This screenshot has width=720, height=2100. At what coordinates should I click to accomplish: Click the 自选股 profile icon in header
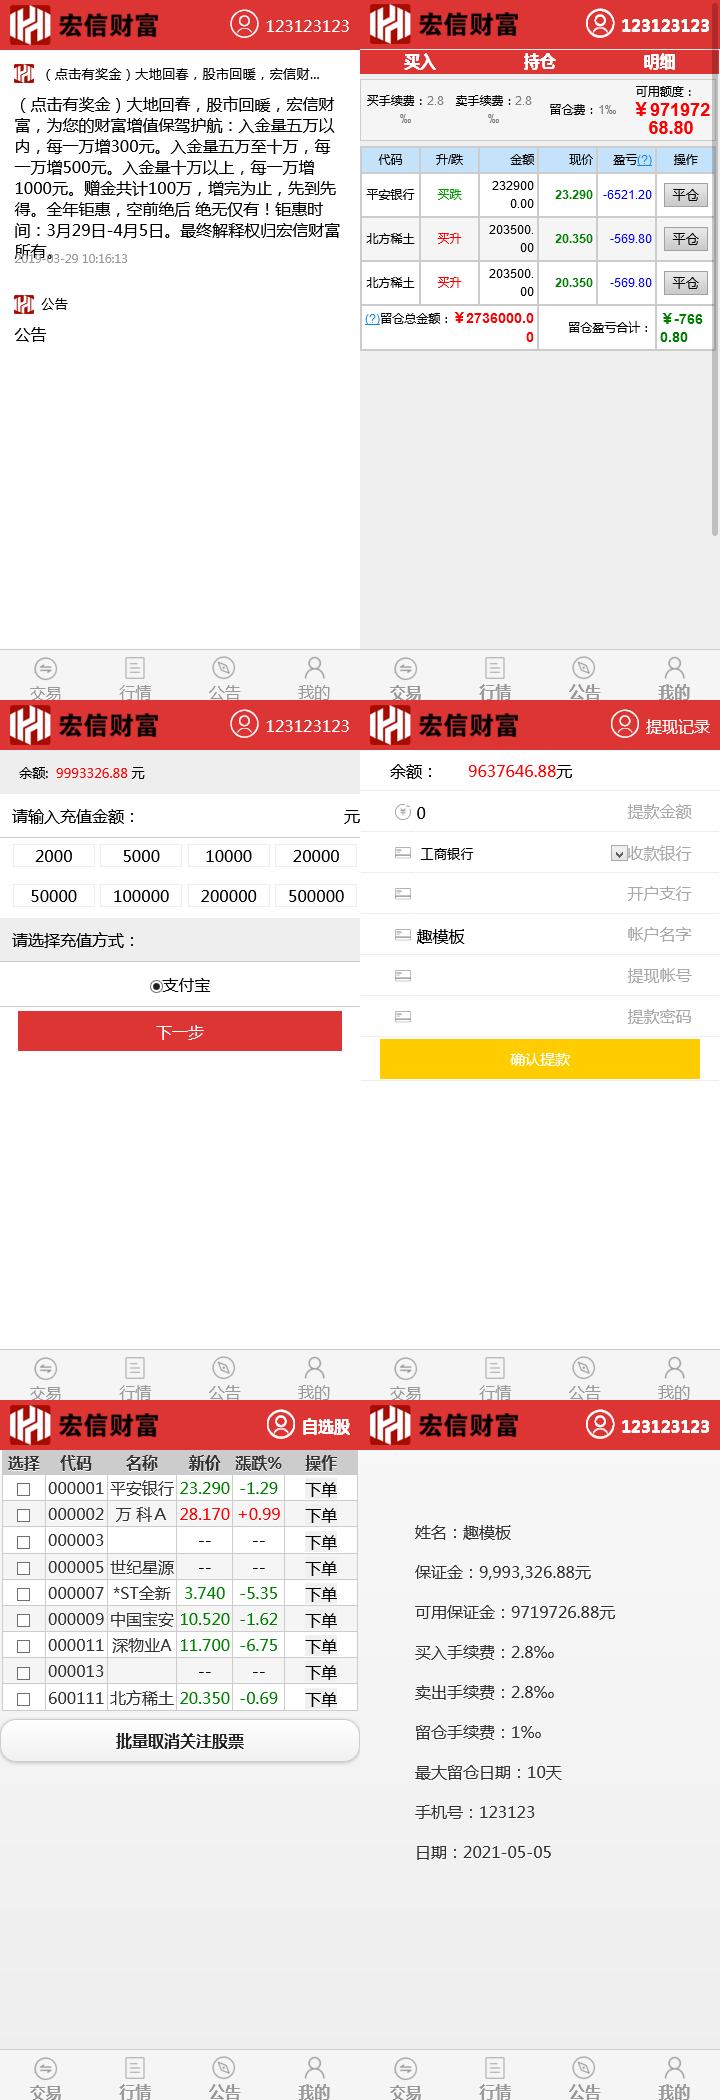[281, 1424]
